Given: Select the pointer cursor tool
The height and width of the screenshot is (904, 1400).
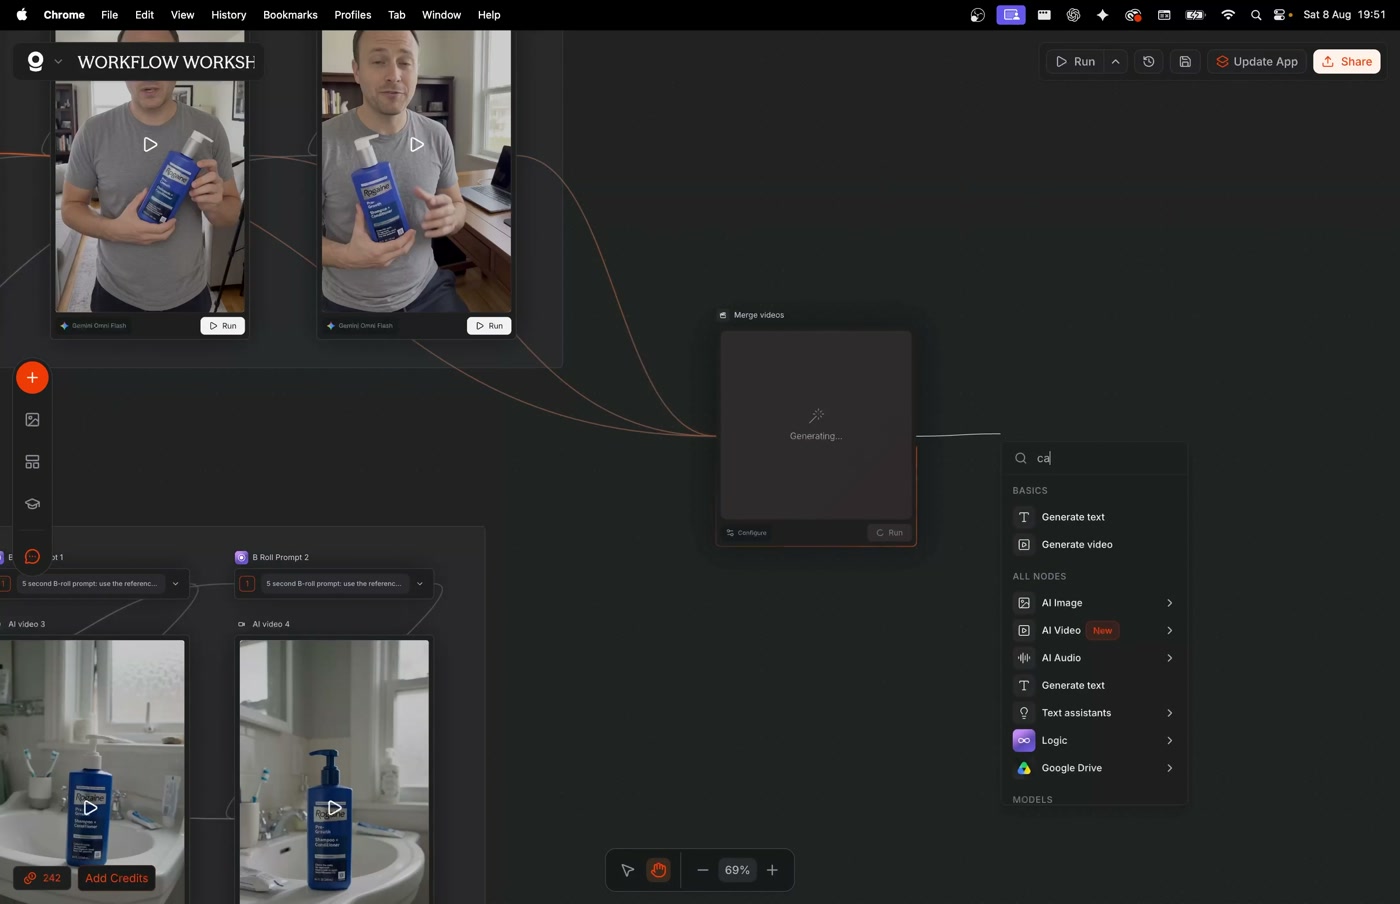Looking at the screenshot, I should click(628, 870).
